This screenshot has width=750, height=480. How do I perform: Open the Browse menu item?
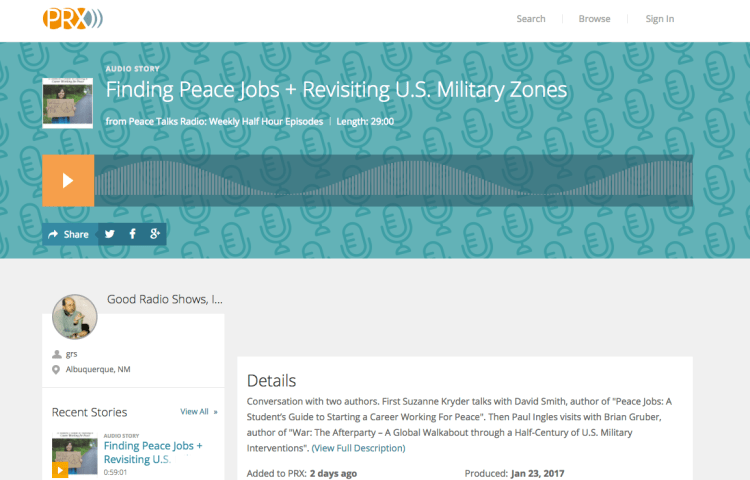pos(594,19)
